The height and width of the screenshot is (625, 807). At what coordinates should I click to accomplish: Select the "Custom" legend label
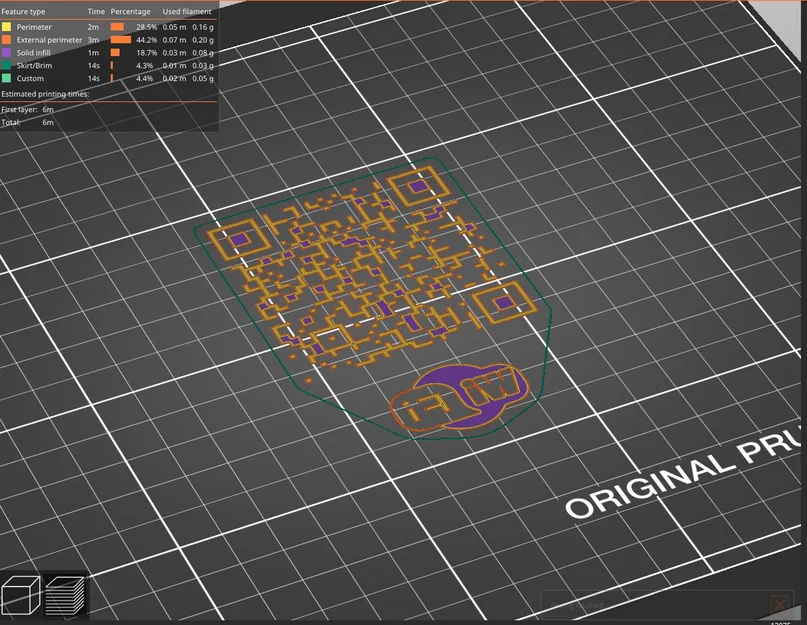click(x=30, y=78)
